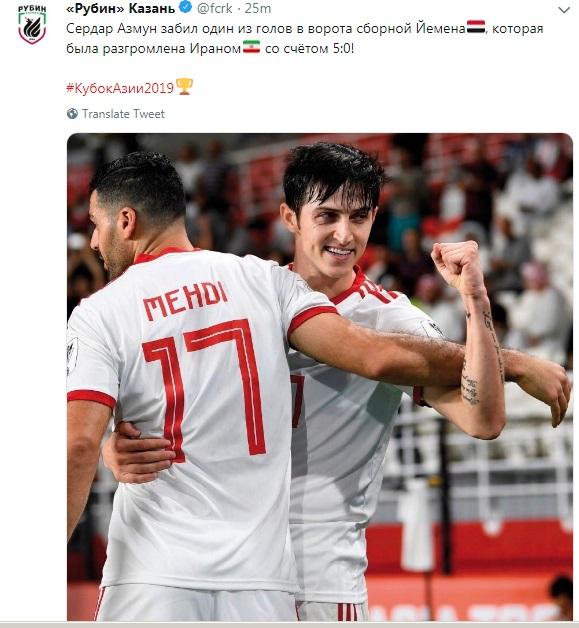Viewport: 579px width, 628px height.
Task: Click the tweet body text to expand
Action: tap(304, 38)
